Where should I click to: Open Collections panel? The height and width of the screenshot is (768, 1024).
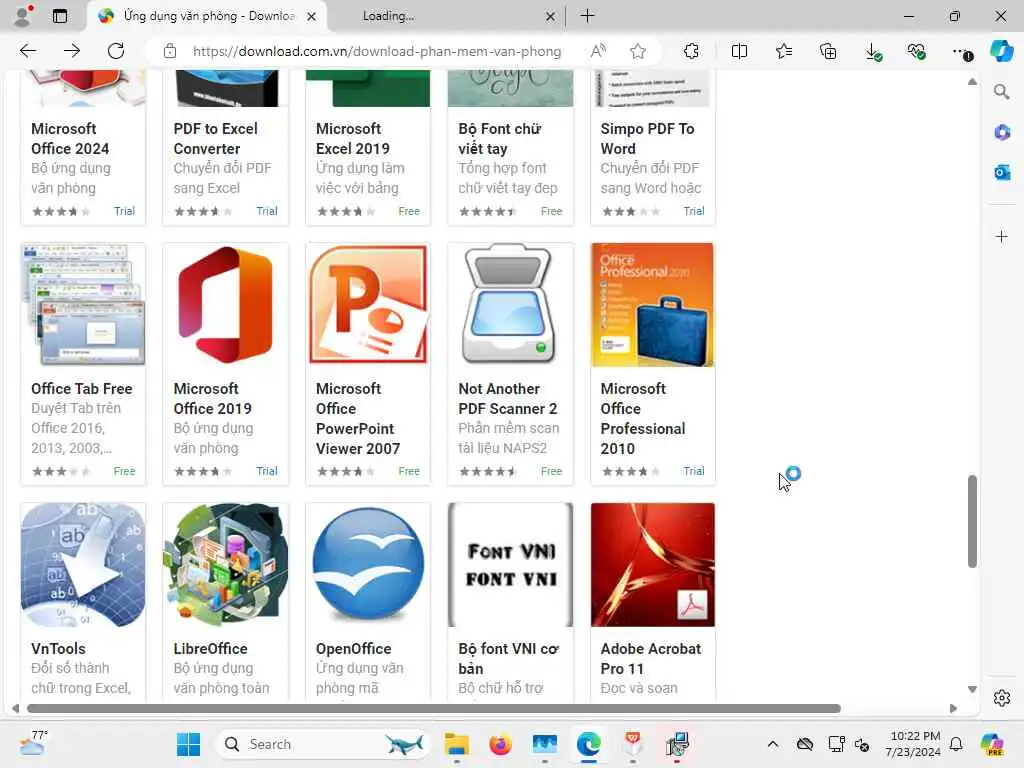(828, 51)
